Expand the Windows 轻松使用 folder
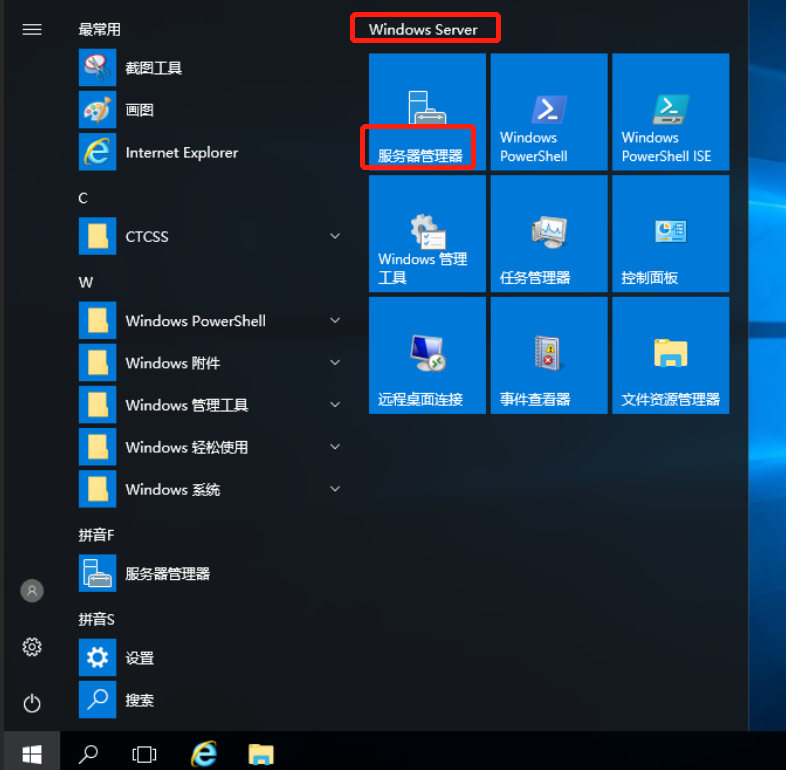The width and height of the screenshot is (786, 770). point(335,447)
